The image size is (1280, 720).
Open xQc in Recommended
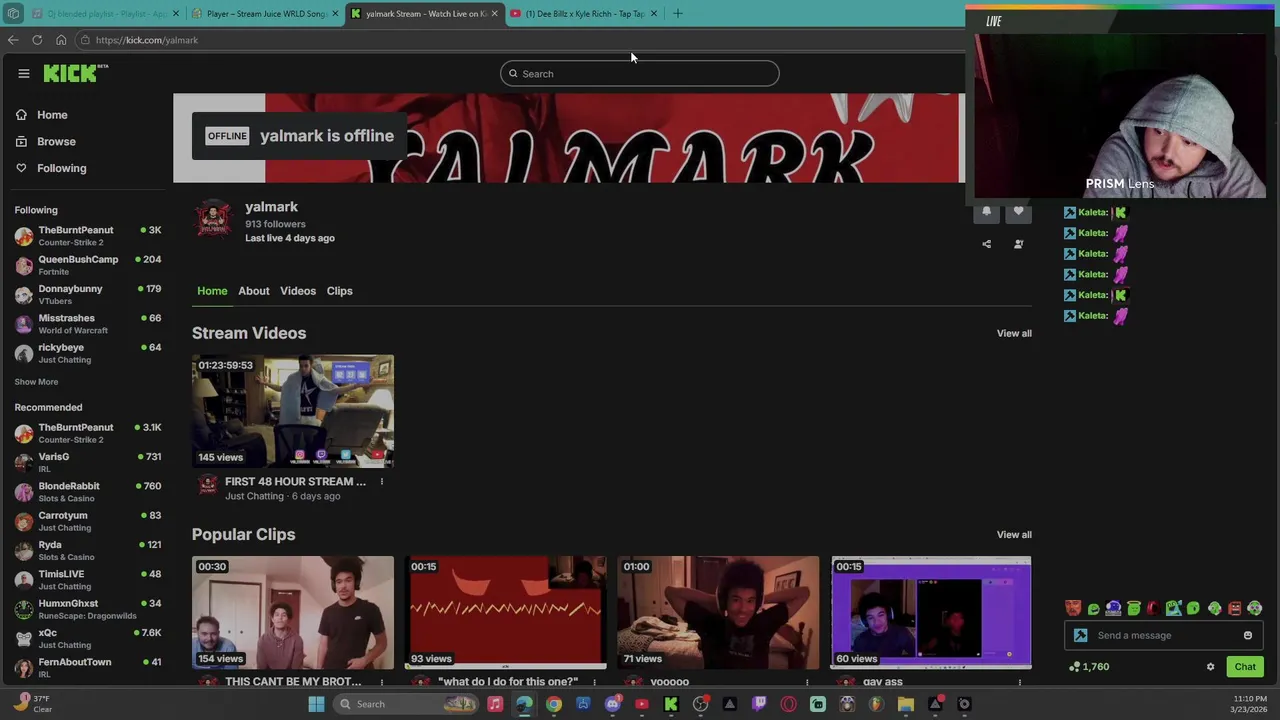point(88,638)
